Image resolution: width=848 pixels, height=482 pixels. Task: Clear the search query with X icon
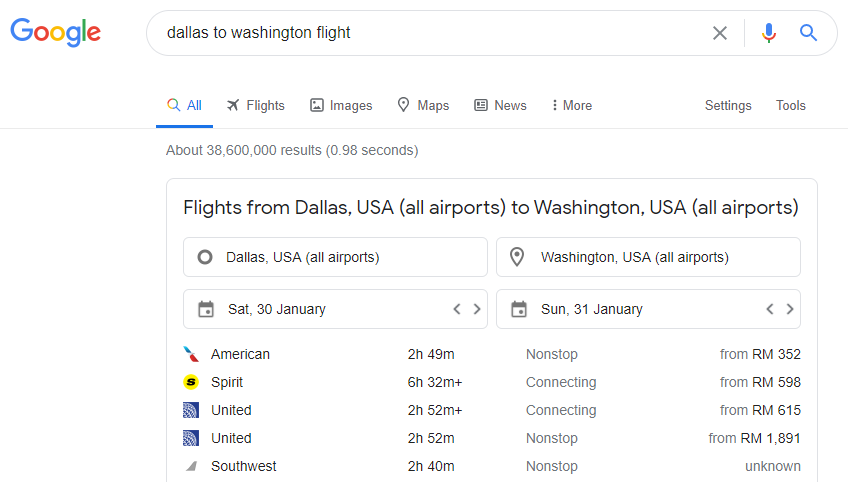(x=720, y=33)
